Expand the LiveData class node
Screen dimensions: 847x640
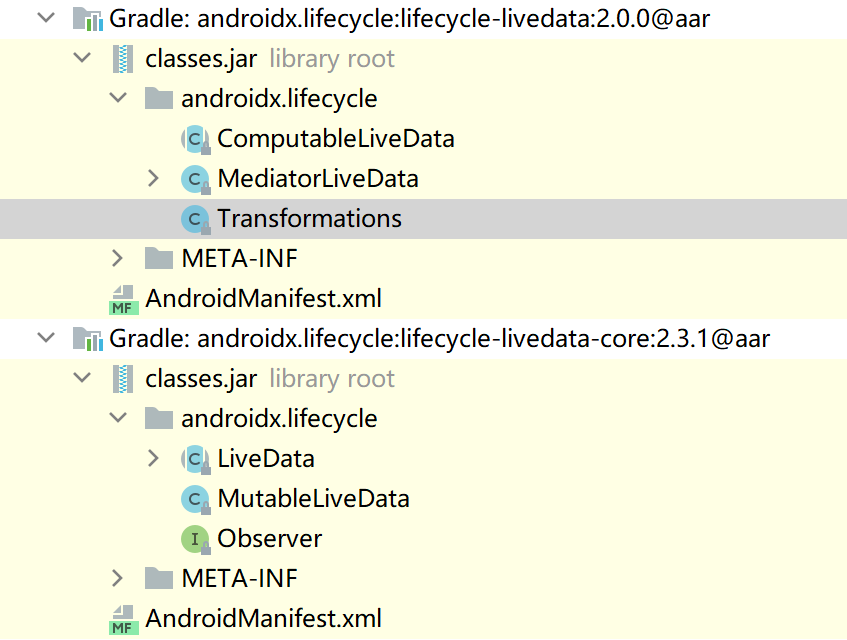point(153,458)
